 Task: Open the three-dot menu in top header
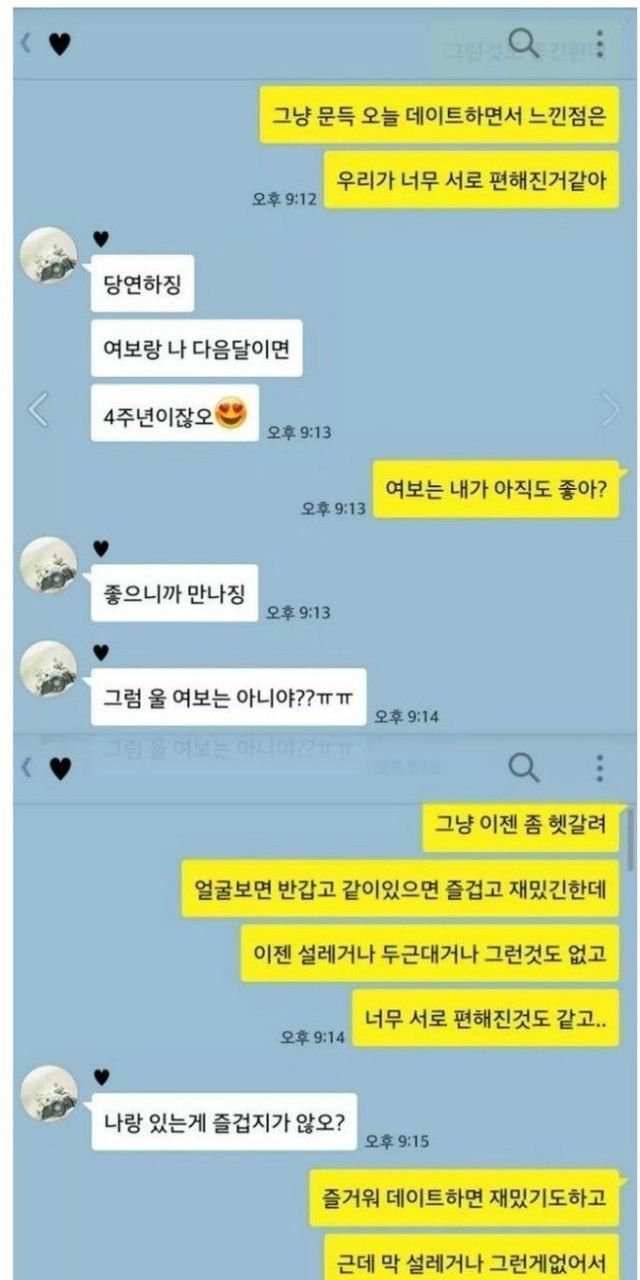pyautogui.click(x=599, y=44)
